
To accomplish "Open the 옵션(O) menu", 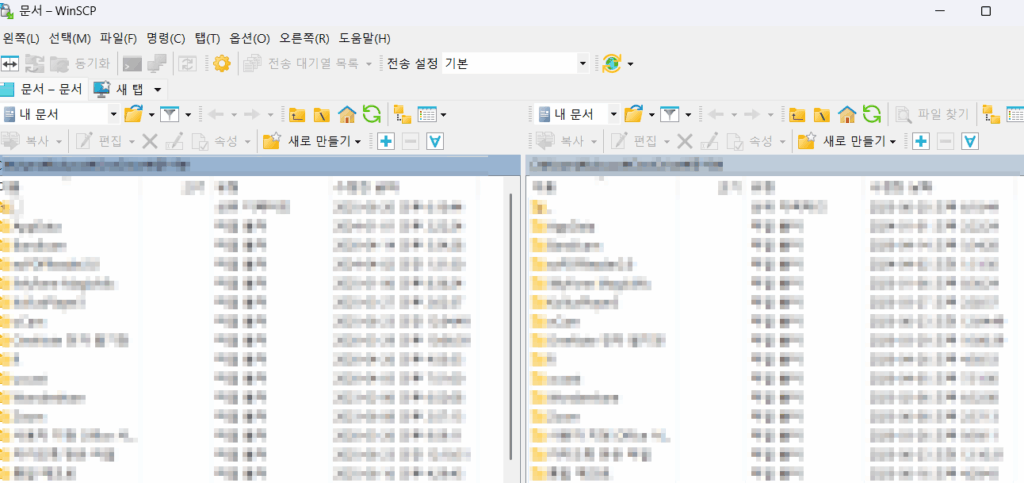I will pyautogui.click(x=249, y=38).
